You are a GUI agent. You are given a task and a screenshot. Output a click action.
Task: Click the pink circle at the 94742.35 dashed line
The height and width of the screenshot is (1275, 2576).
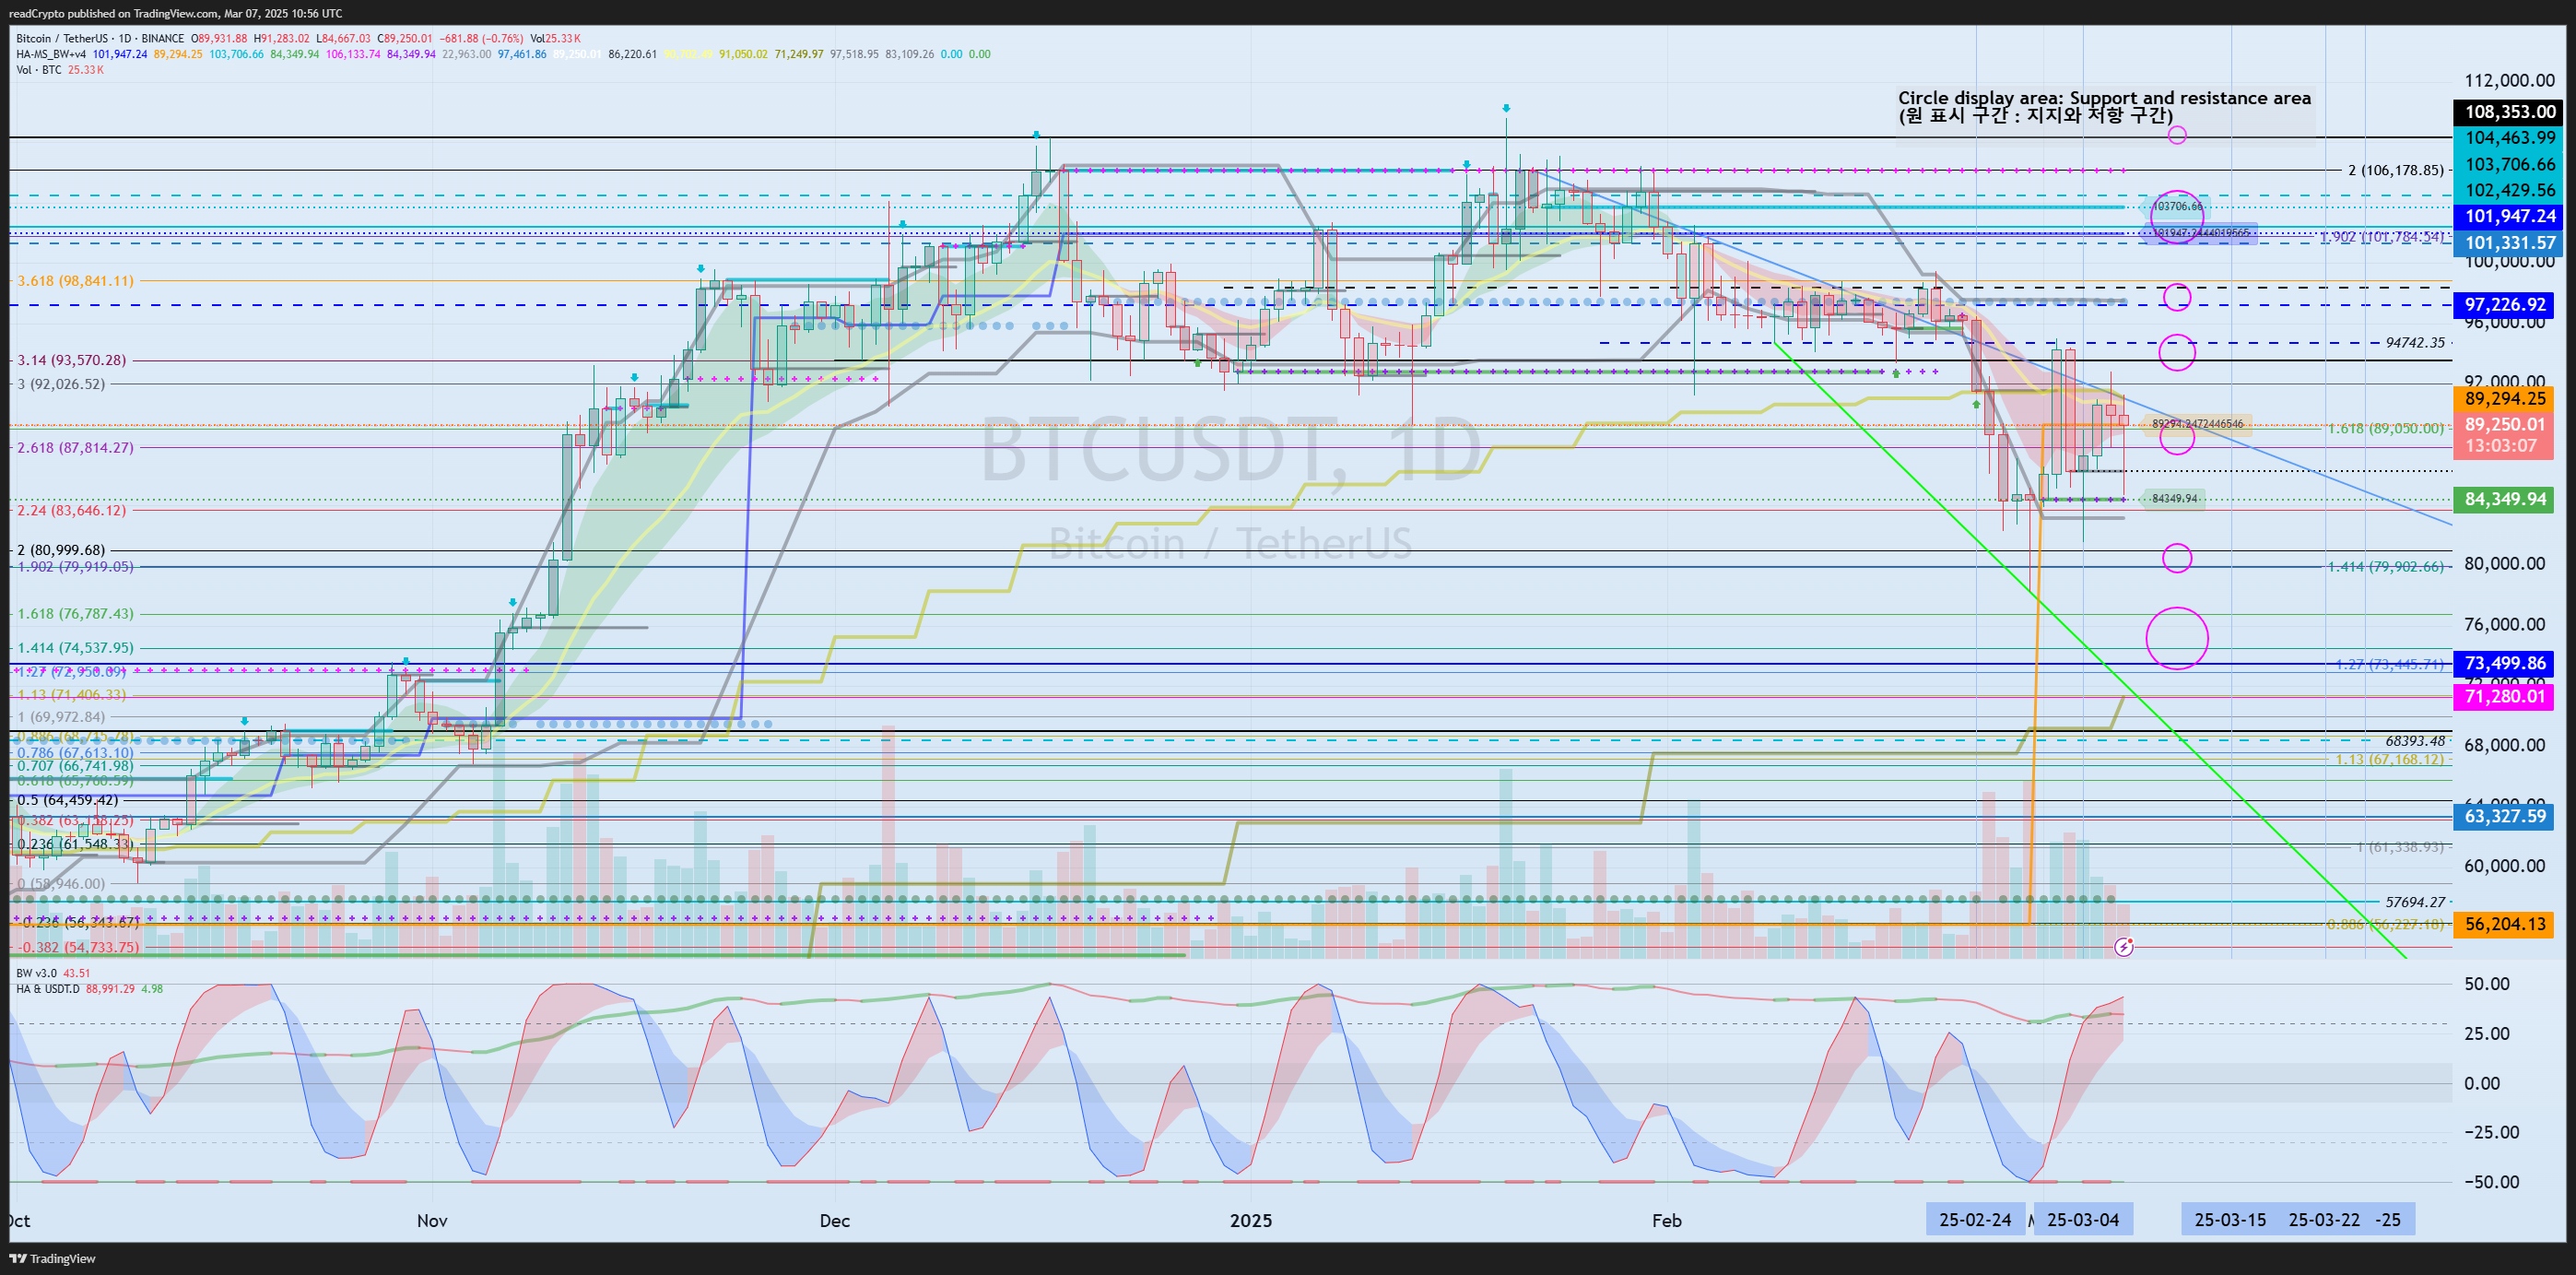tap(2177, 351)
